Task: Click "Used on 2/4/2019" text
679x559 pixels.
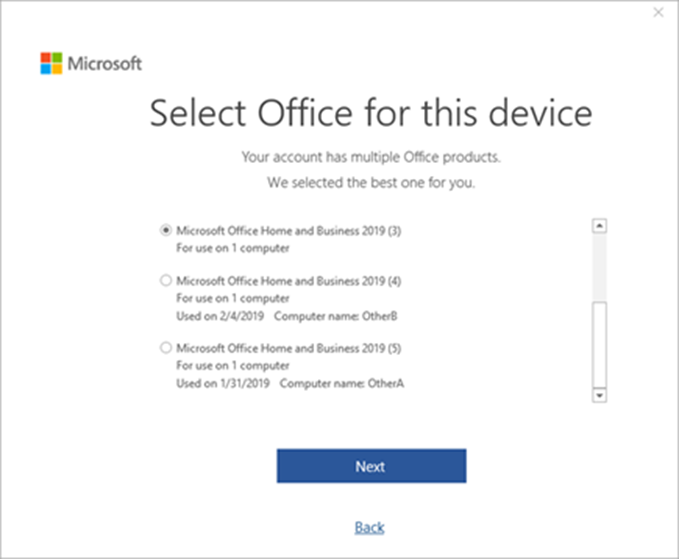Action: click(220, 316)
